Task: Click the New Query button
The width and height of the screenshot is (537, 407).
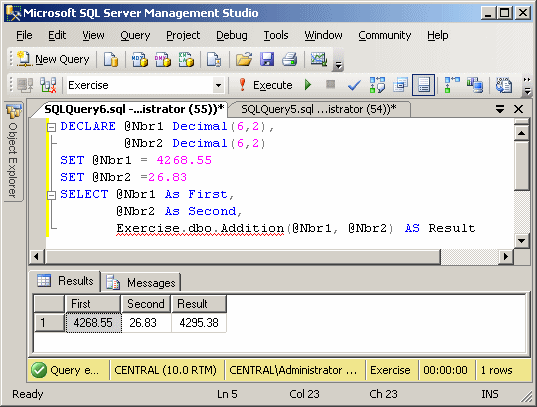Action: (x=54, y=59)
